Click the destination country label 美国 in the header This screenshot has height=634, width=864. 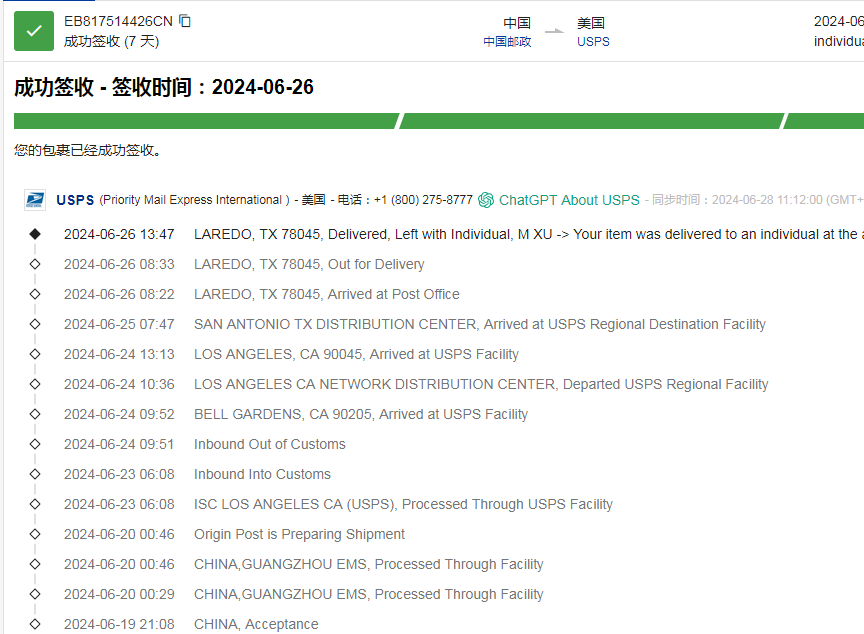(x=591, y=23)
